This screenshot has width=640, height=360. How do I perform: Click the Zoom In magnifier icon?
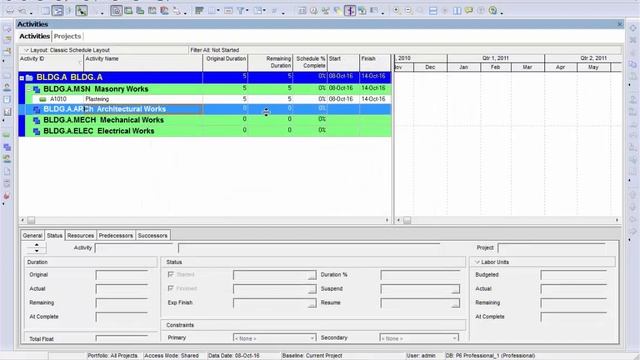click(x=397, y=11)
